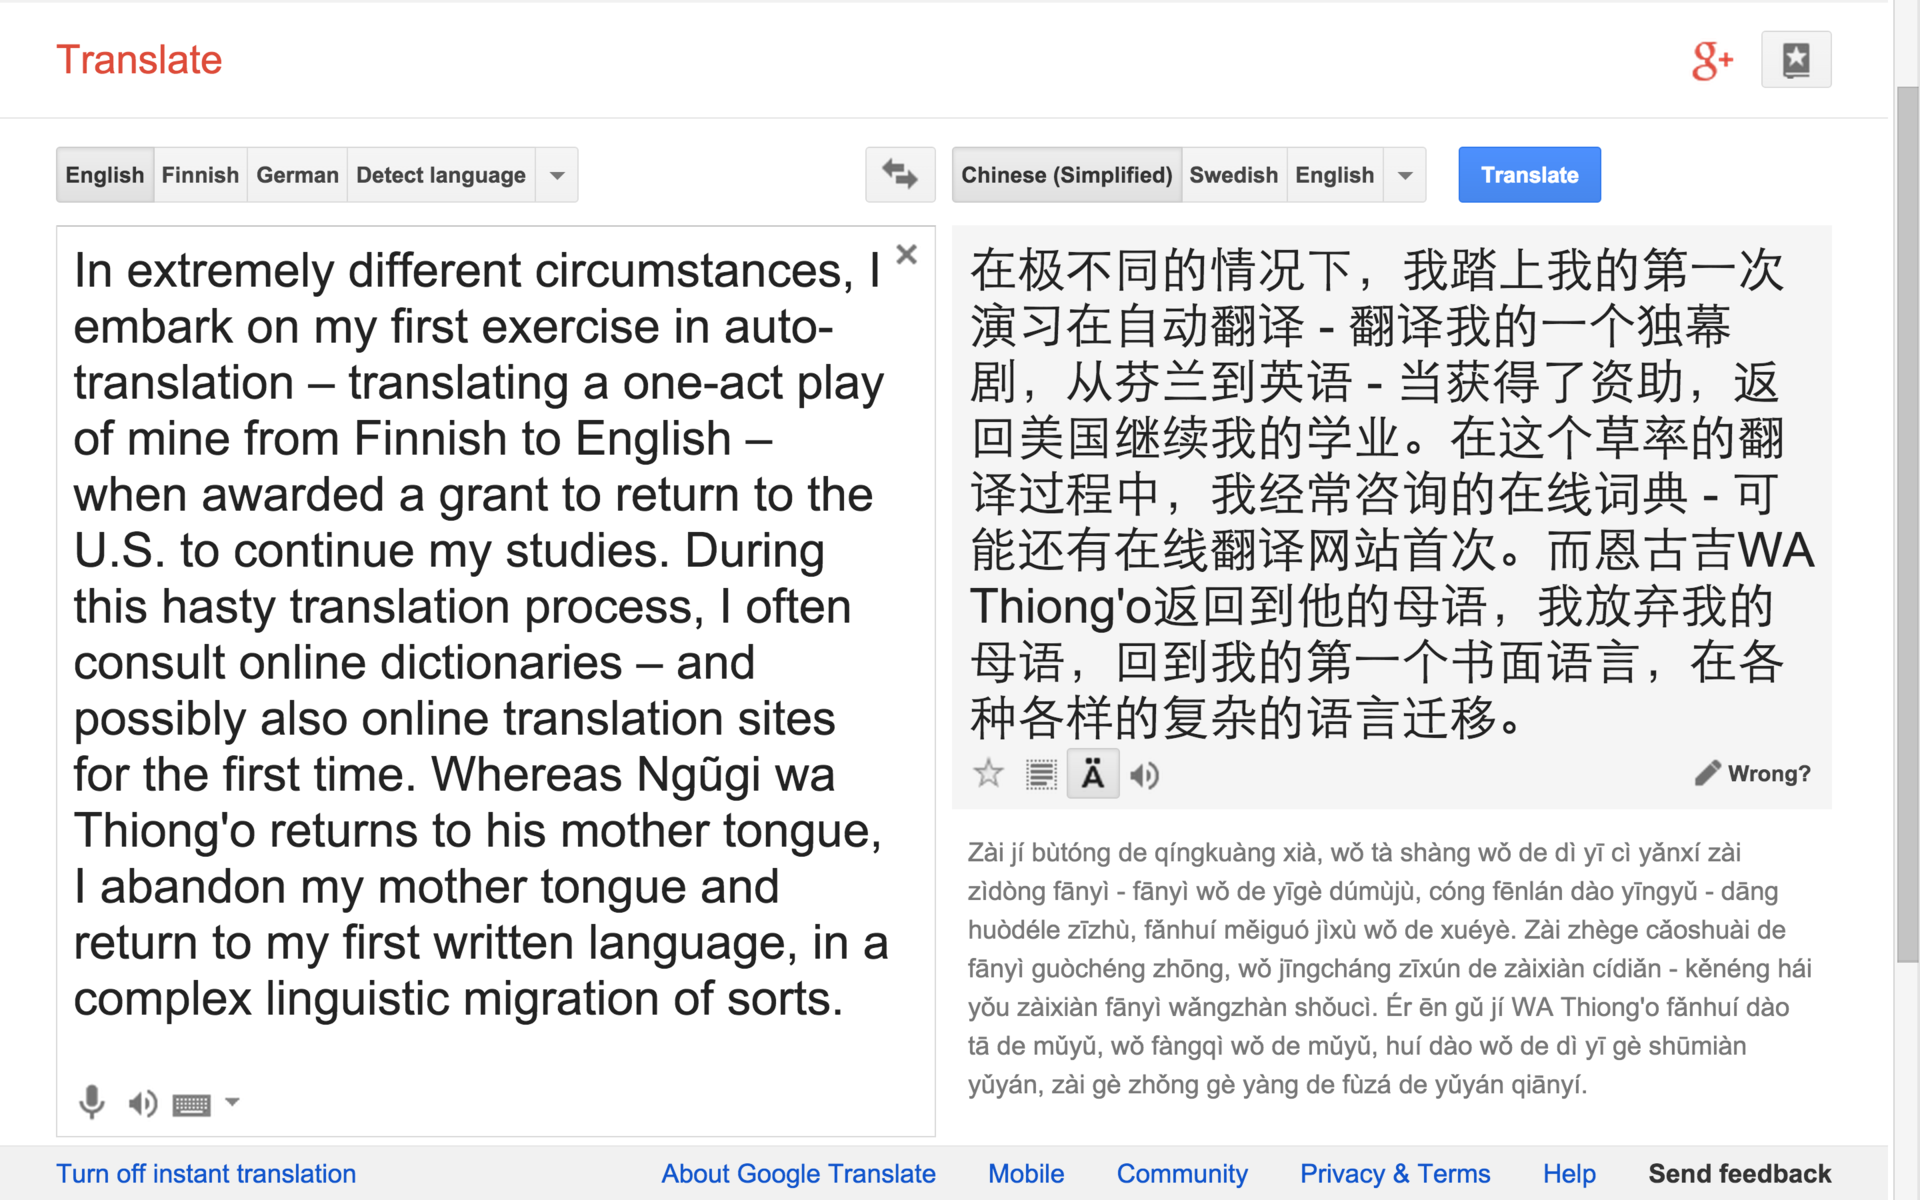1920x1200 pixels.
Task: Play source text speaker audio
Action: click(x=142, y=1103)
